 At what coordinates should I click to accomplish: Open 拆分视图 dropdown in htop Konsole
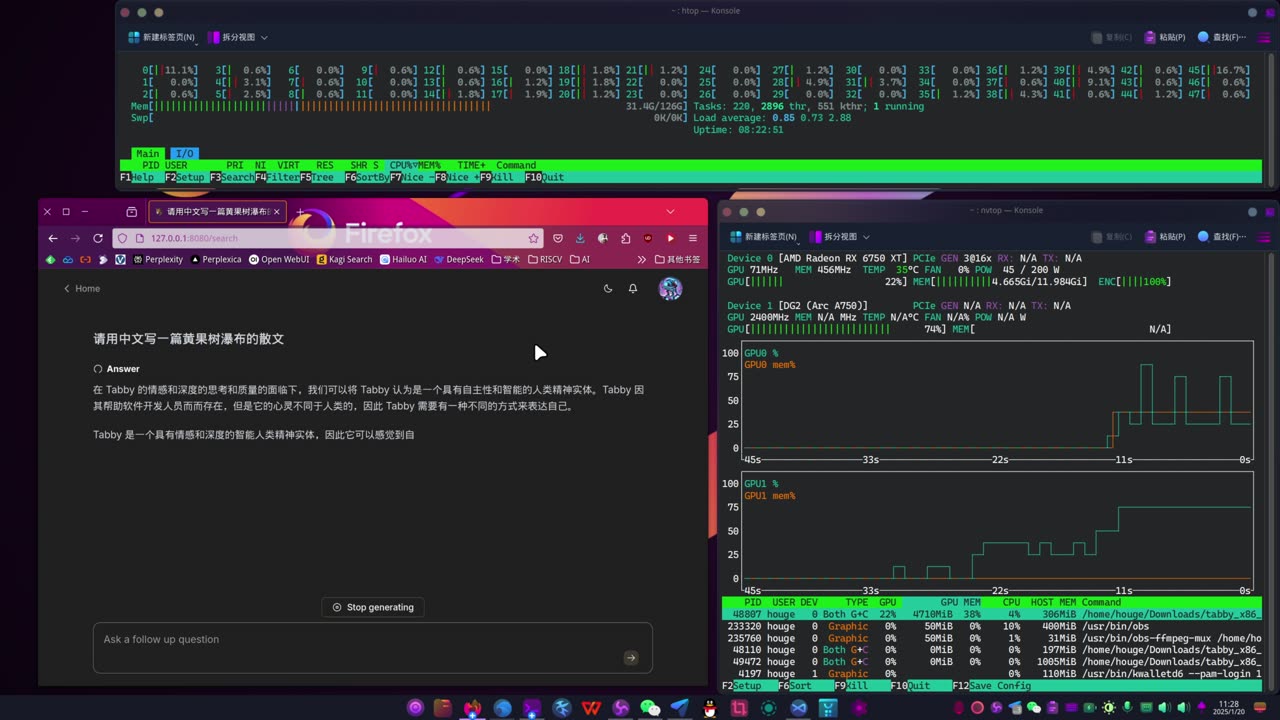click(238, 37)
